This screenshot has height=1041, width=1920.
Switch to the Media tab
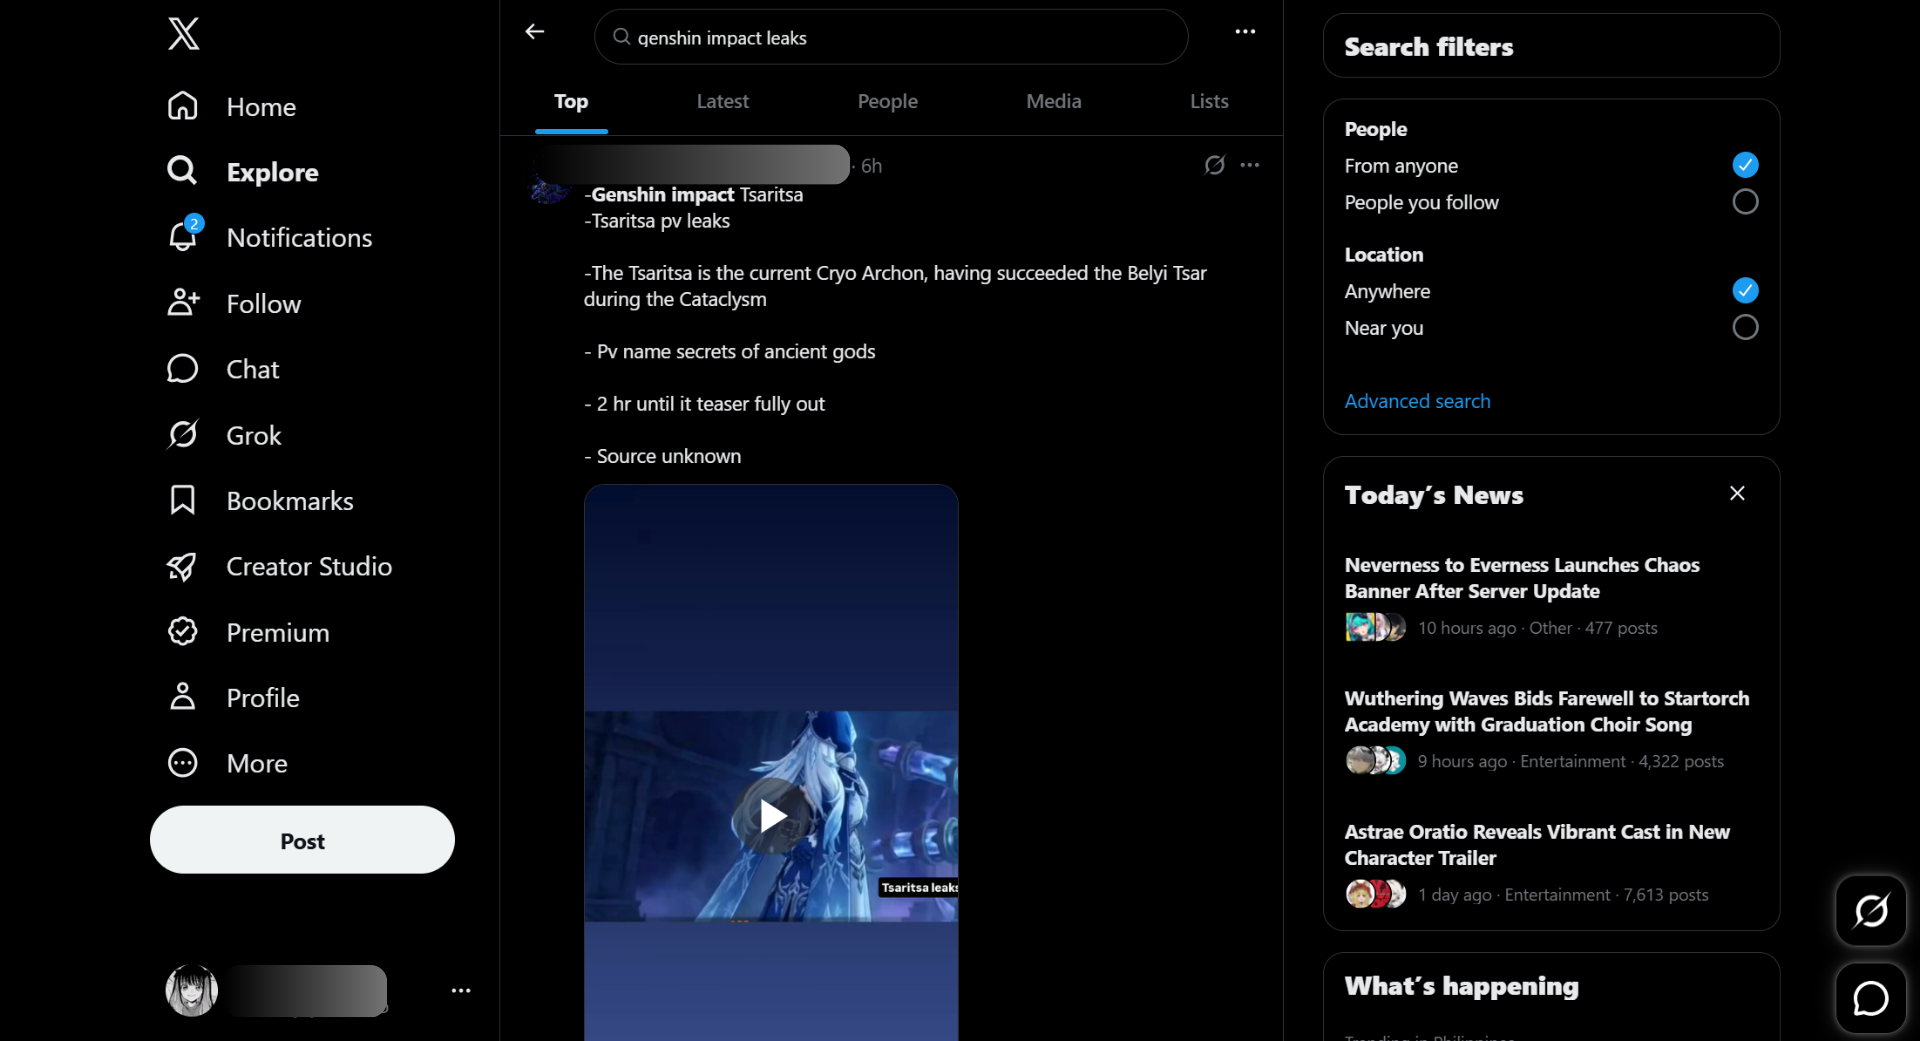[1054, 101]
